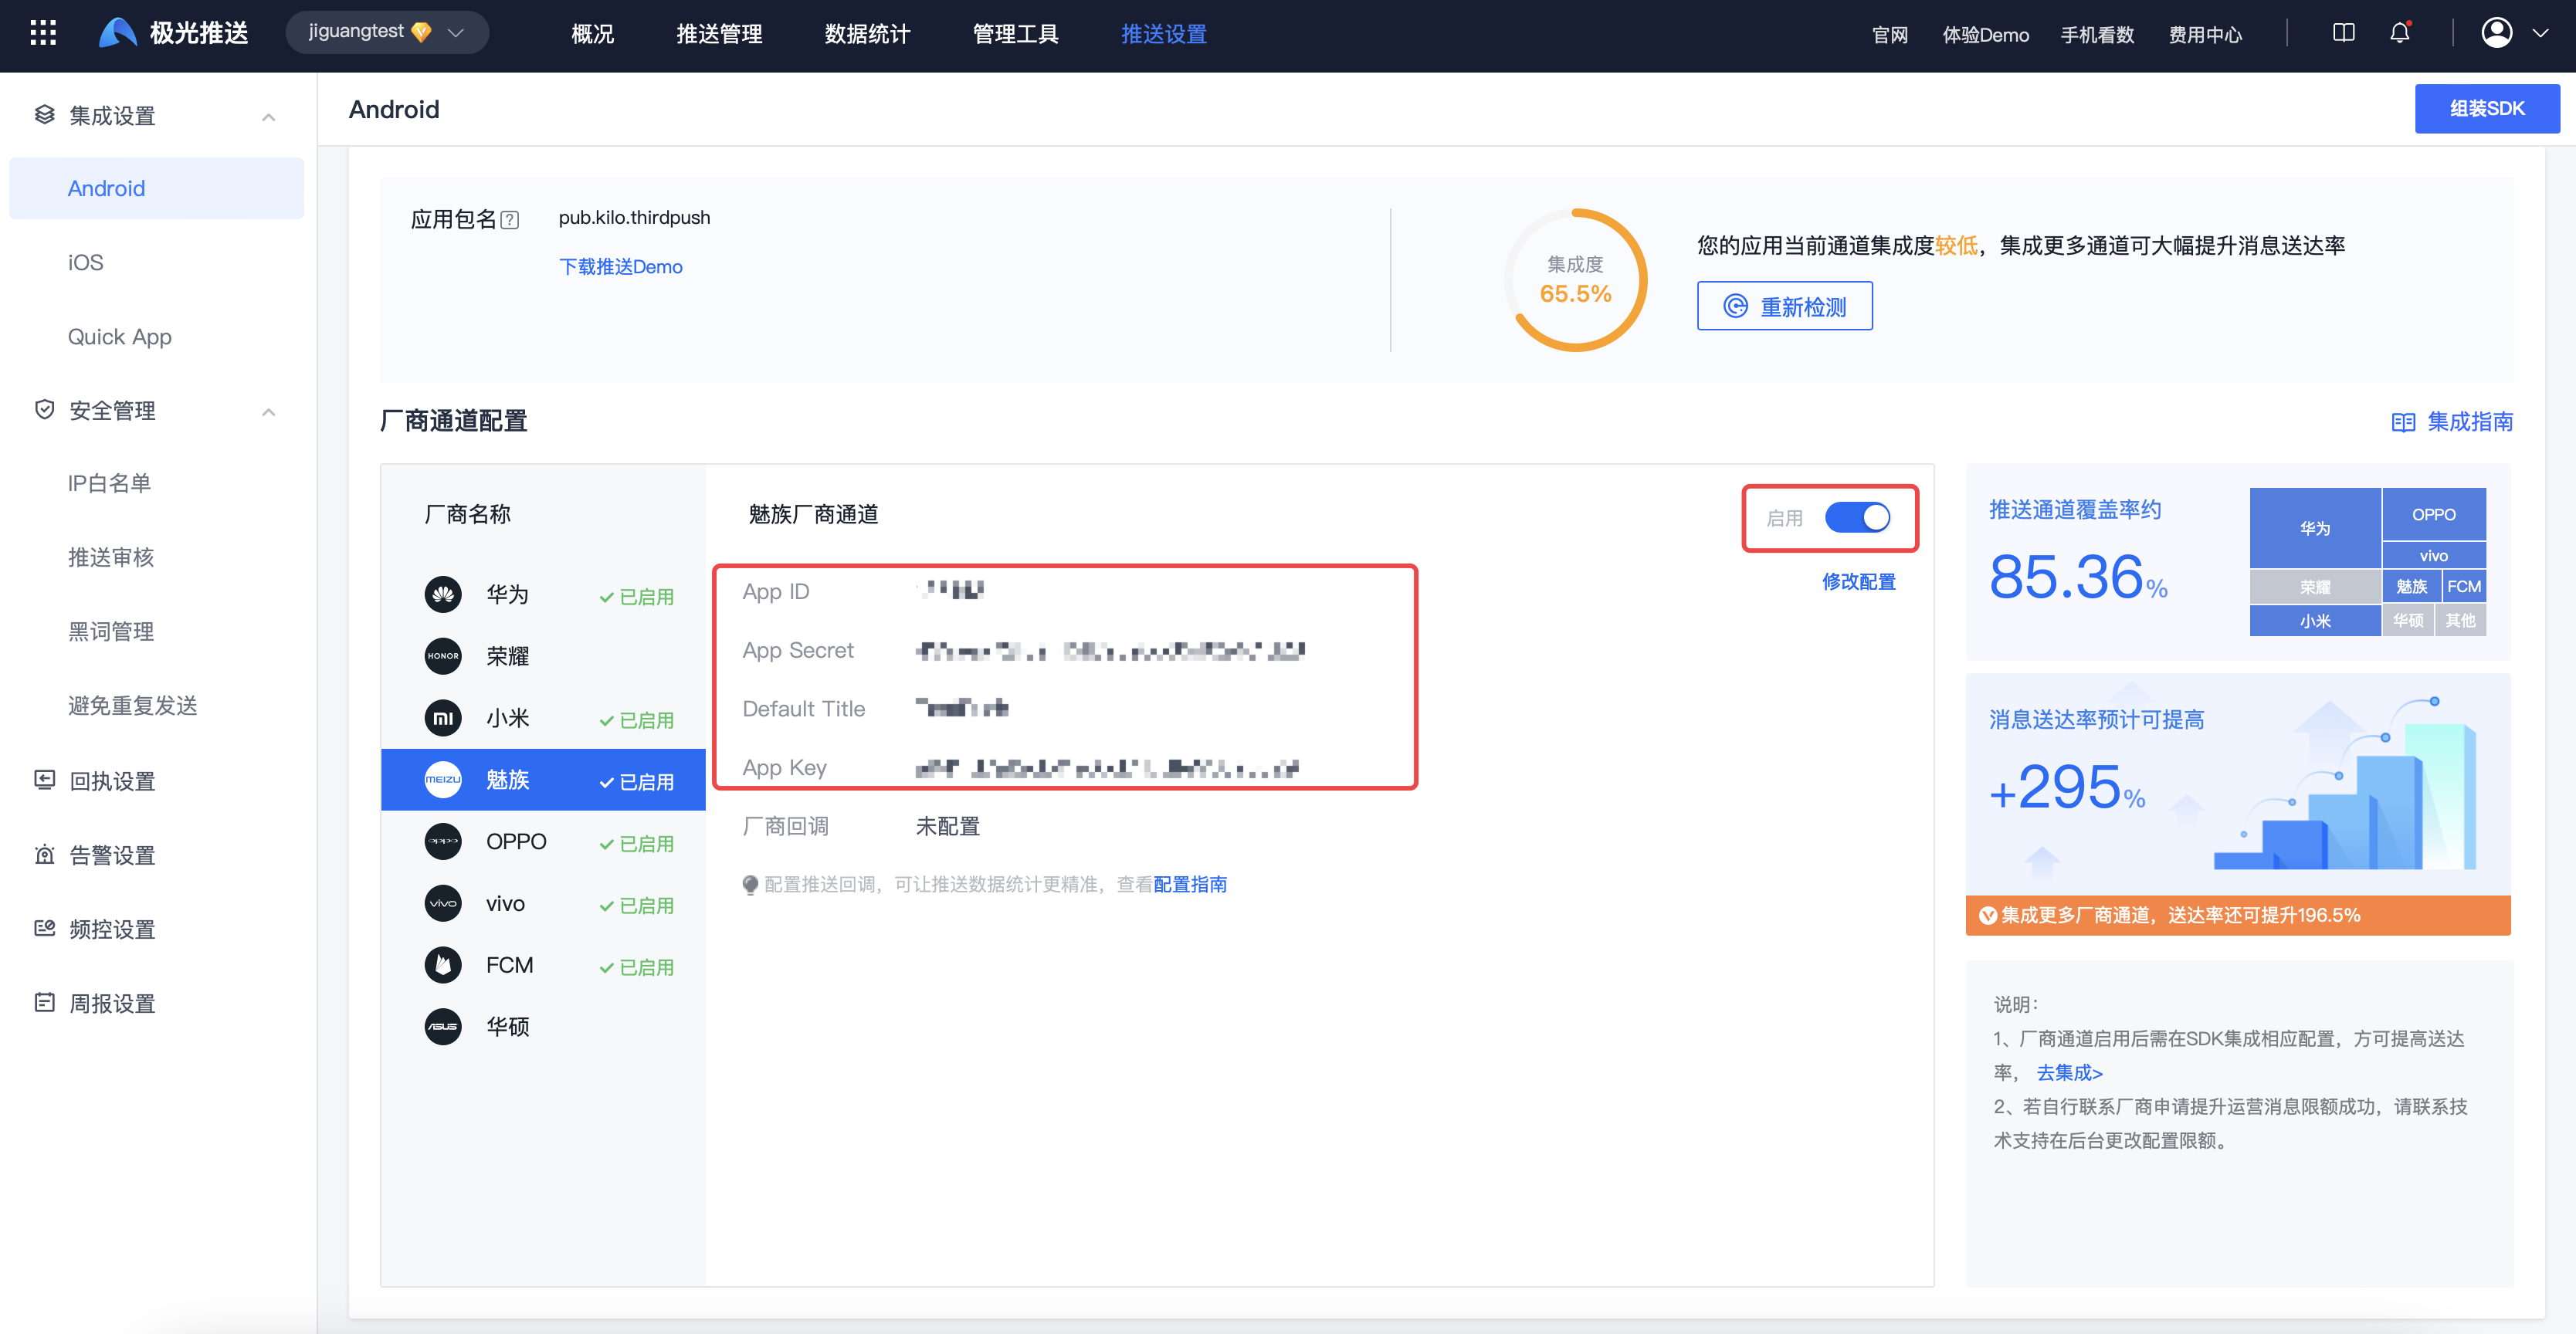The height and width of the screenshot is (1334, 2576).
Task: Click the 小米 block in coverage chart
Action: [2314, 621]
